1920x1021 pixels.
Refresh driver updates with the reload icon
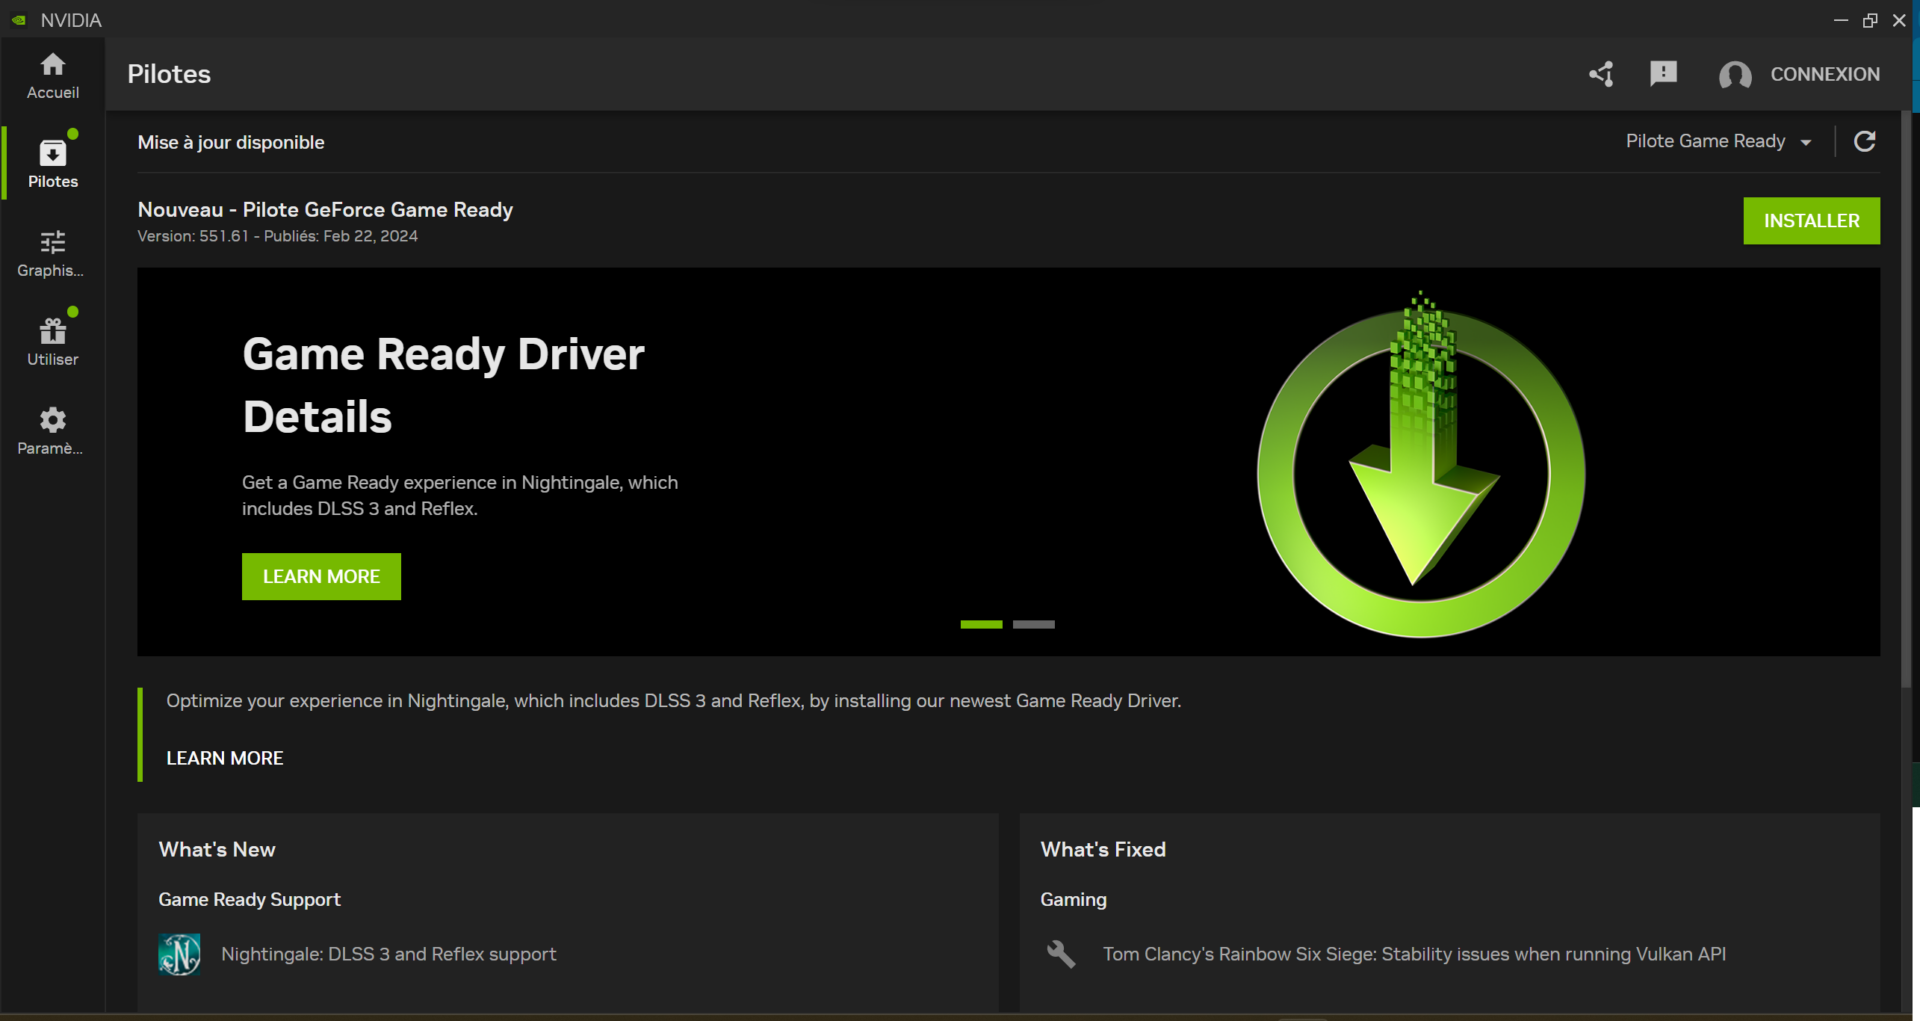click(x=1864, y=141)
